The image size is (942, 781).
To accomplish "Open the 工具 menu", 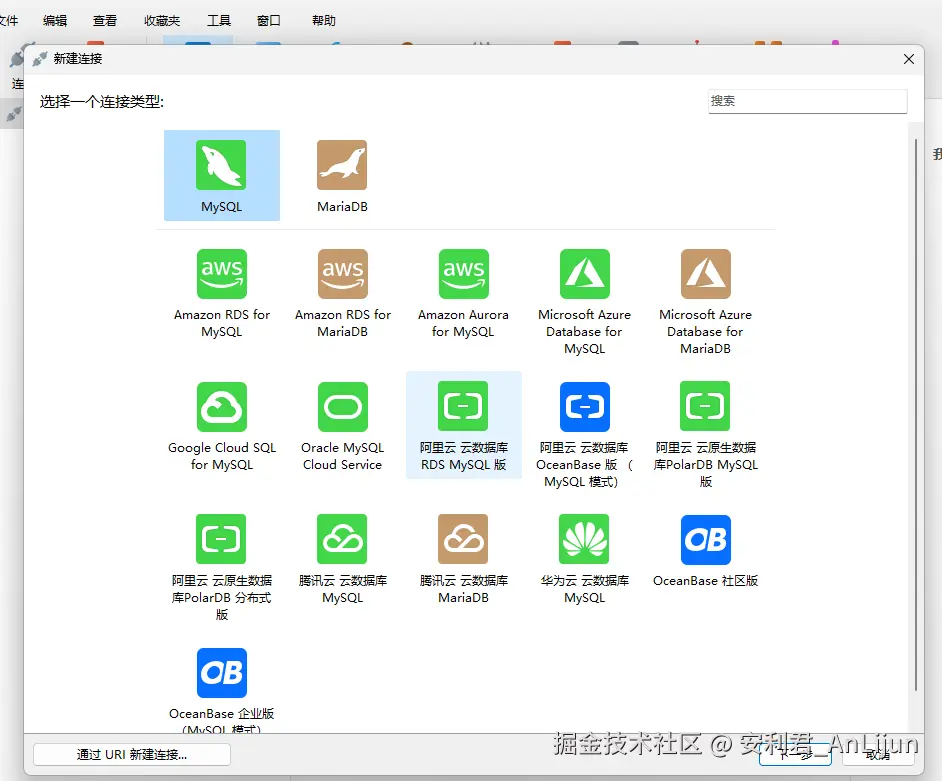I will [x=219, y=20].
